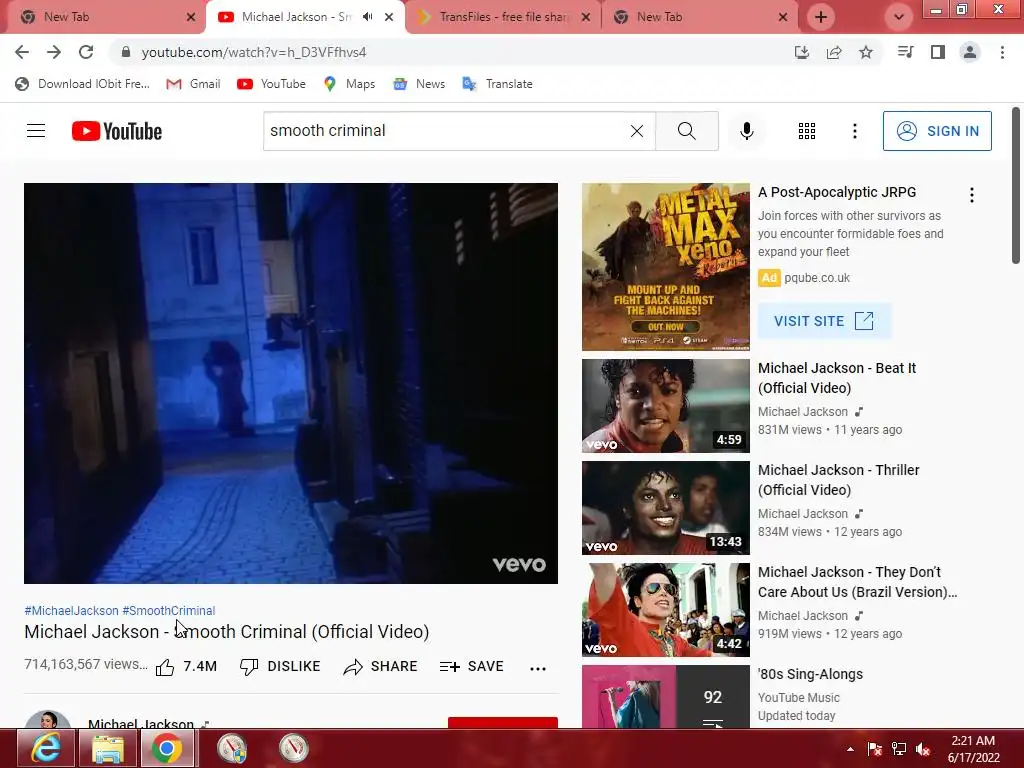This screenshot has height=768, width=1024.
Task: Go back to the previous page
Action: tap(22, 52)
